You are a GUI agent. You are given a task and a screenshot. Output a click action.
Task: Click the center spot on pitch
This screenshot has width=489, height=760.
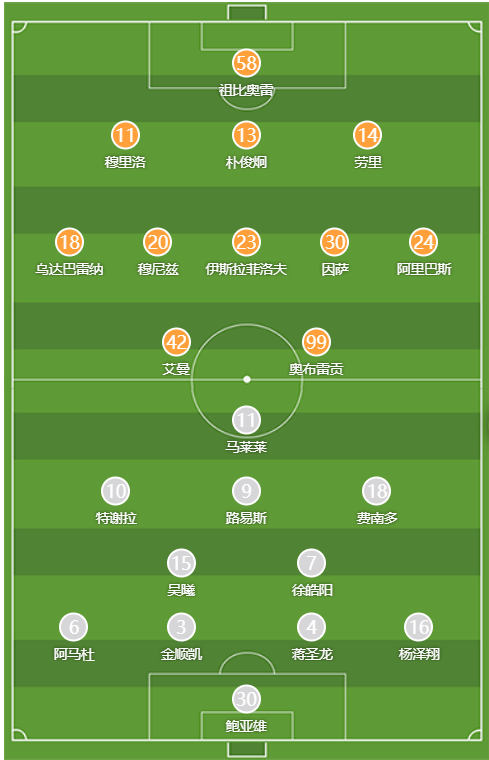[x=247, y=380]
